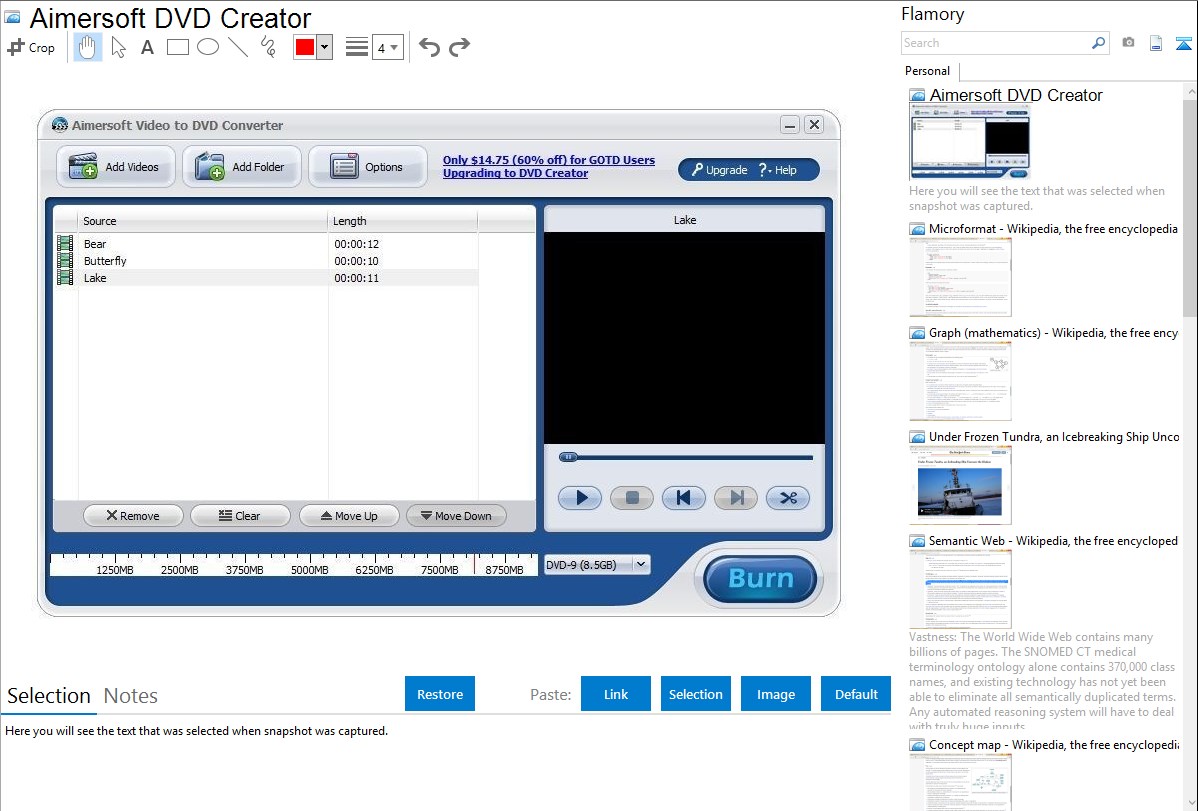Select the arrow pointer tool
Image resolution: width=1198 pixels, height=811 pixels.
tap(118, 47)
